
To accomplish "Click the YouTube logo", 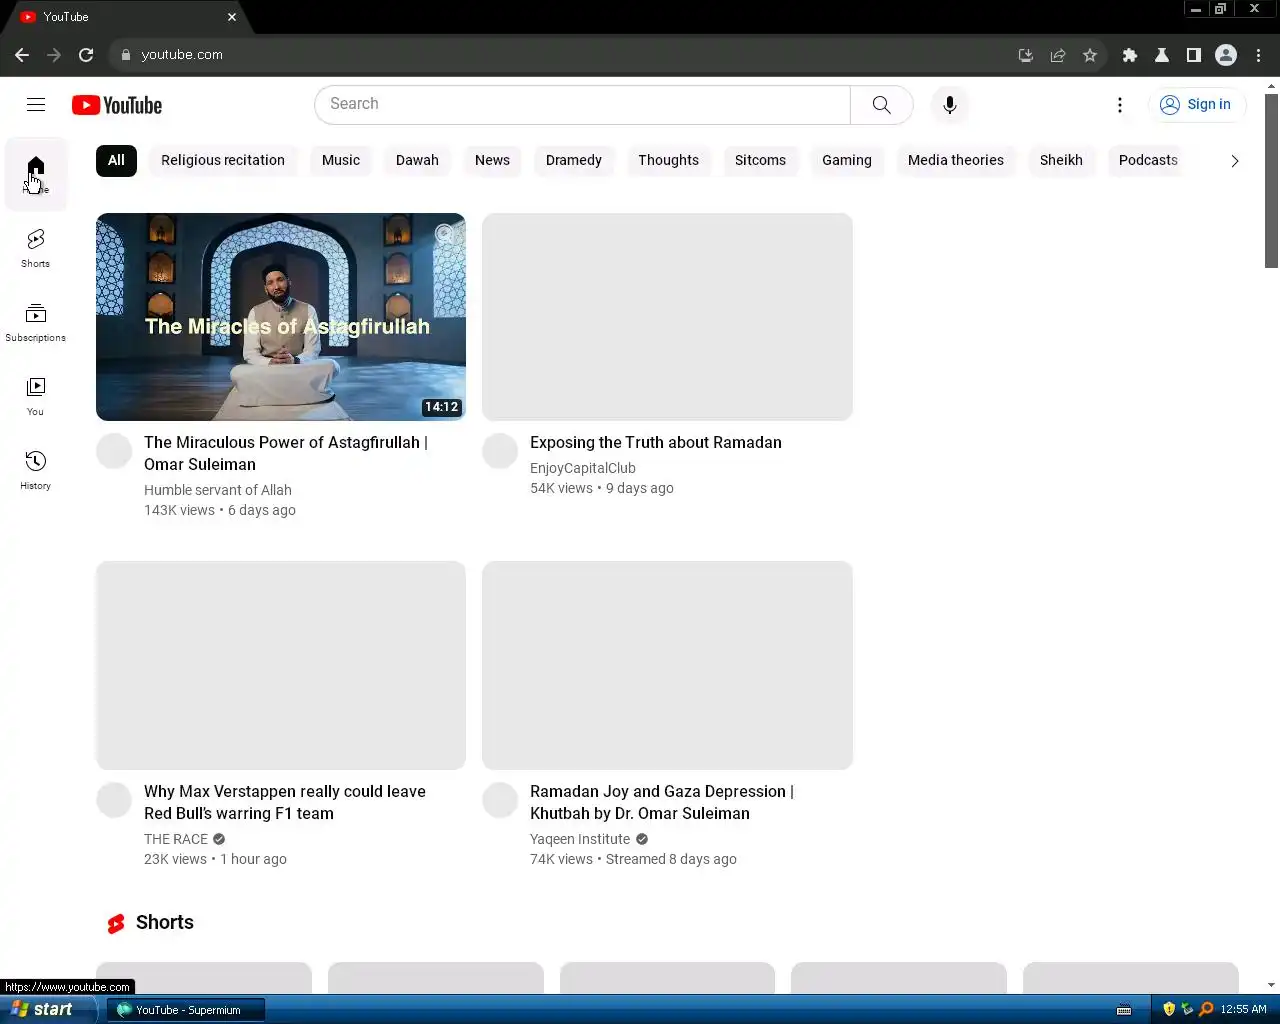I will 117,105.
